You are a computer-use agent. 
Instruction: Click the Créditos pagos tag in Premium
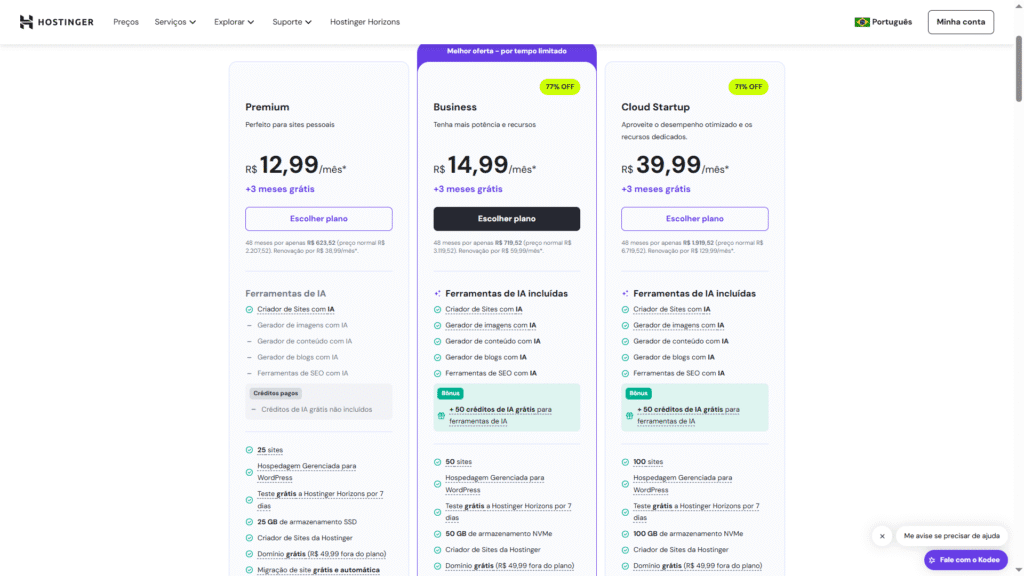tap(276, 393)
